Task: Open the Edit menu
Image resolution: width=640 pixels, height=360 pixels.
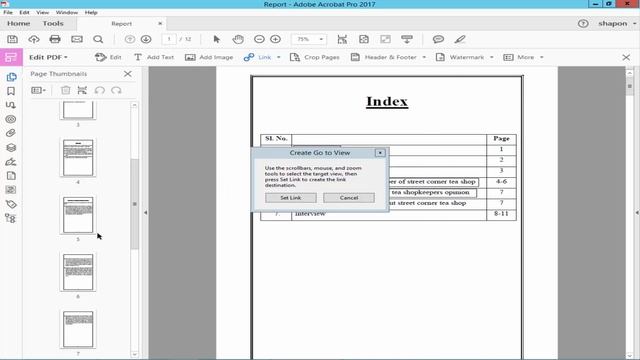Action: (24, 12)
